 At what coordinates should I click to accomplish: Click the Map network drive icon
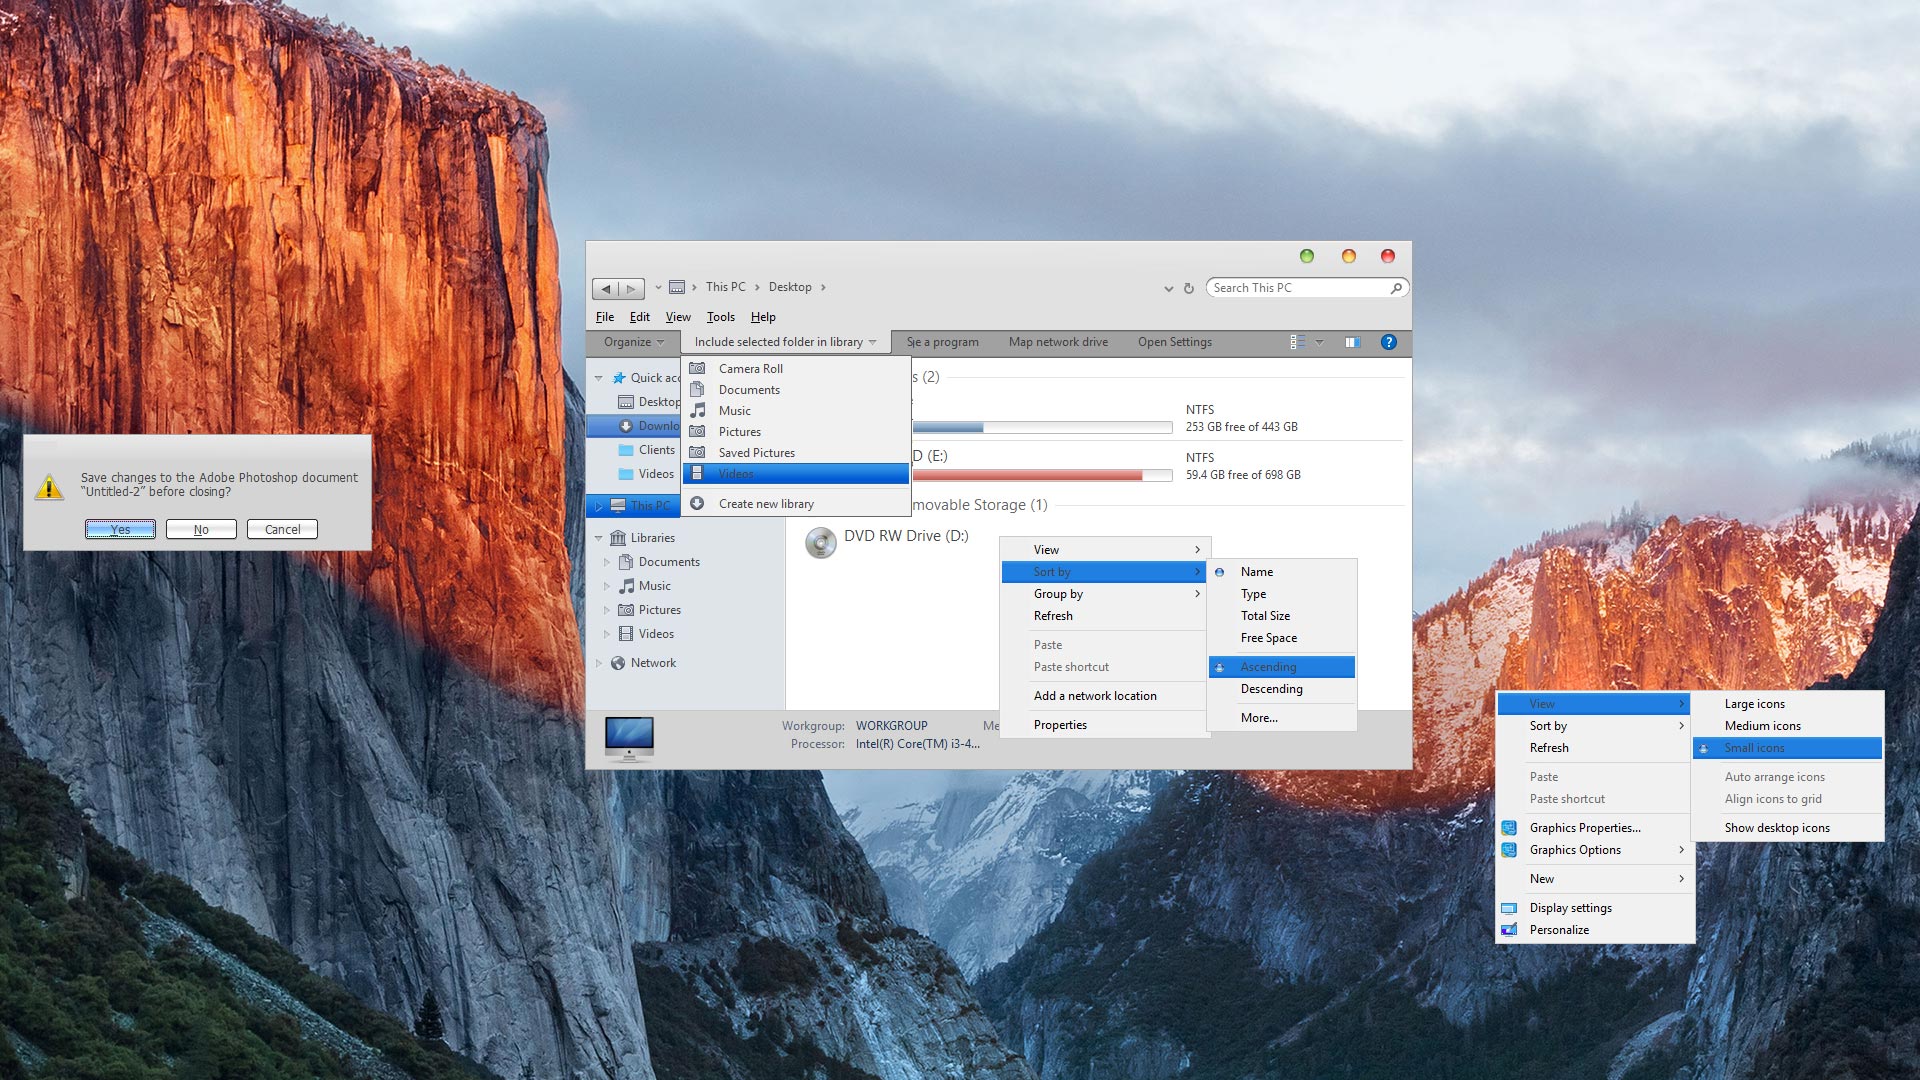point(1058,342)
